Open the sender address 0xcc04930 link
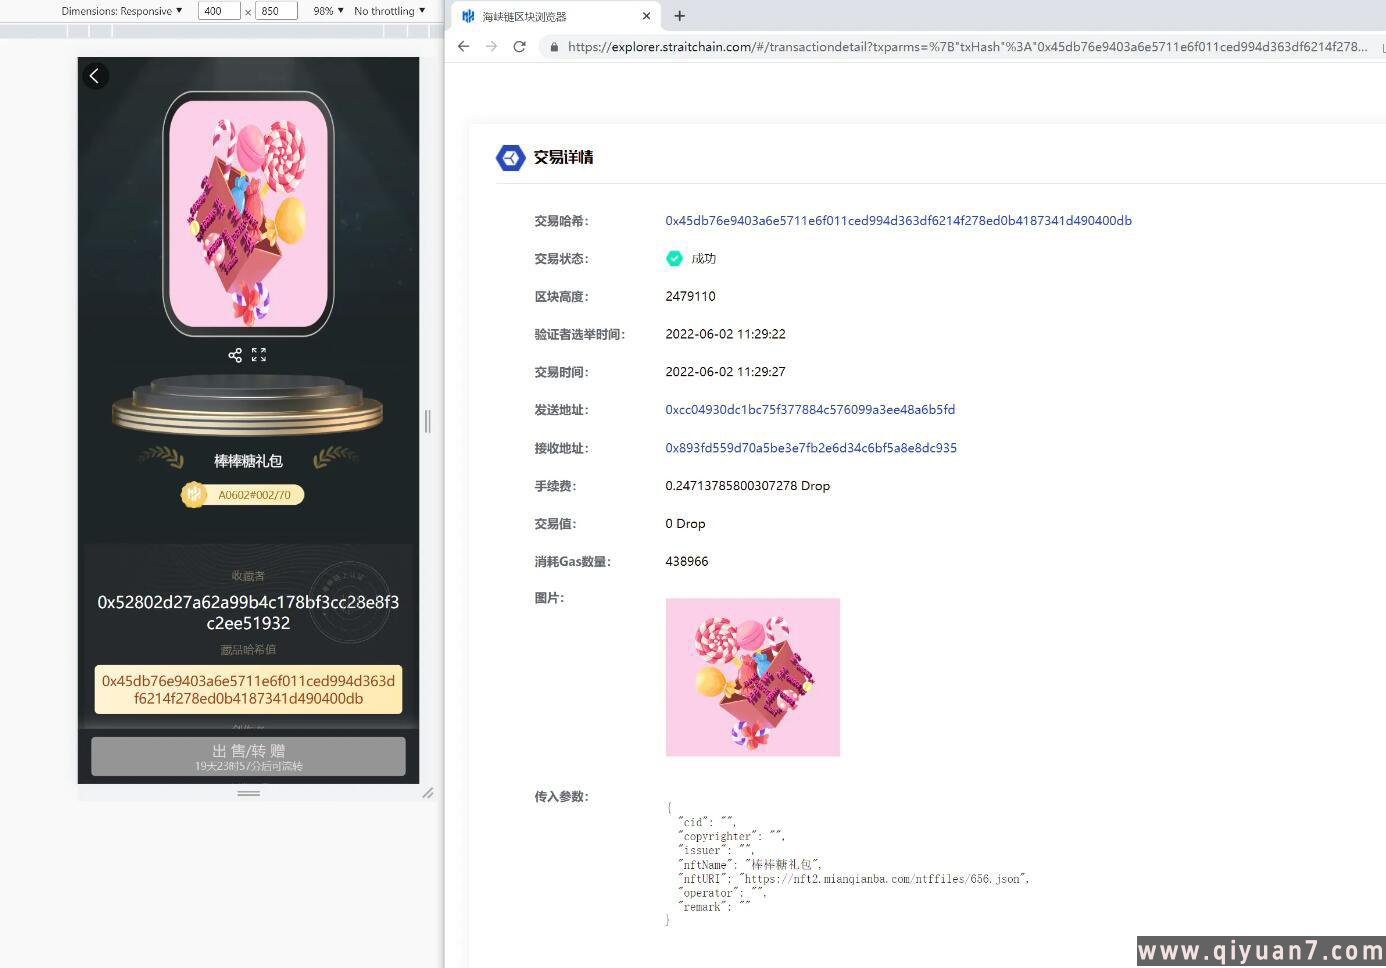Screen dimensions: 1386x968 click(810, 410)
